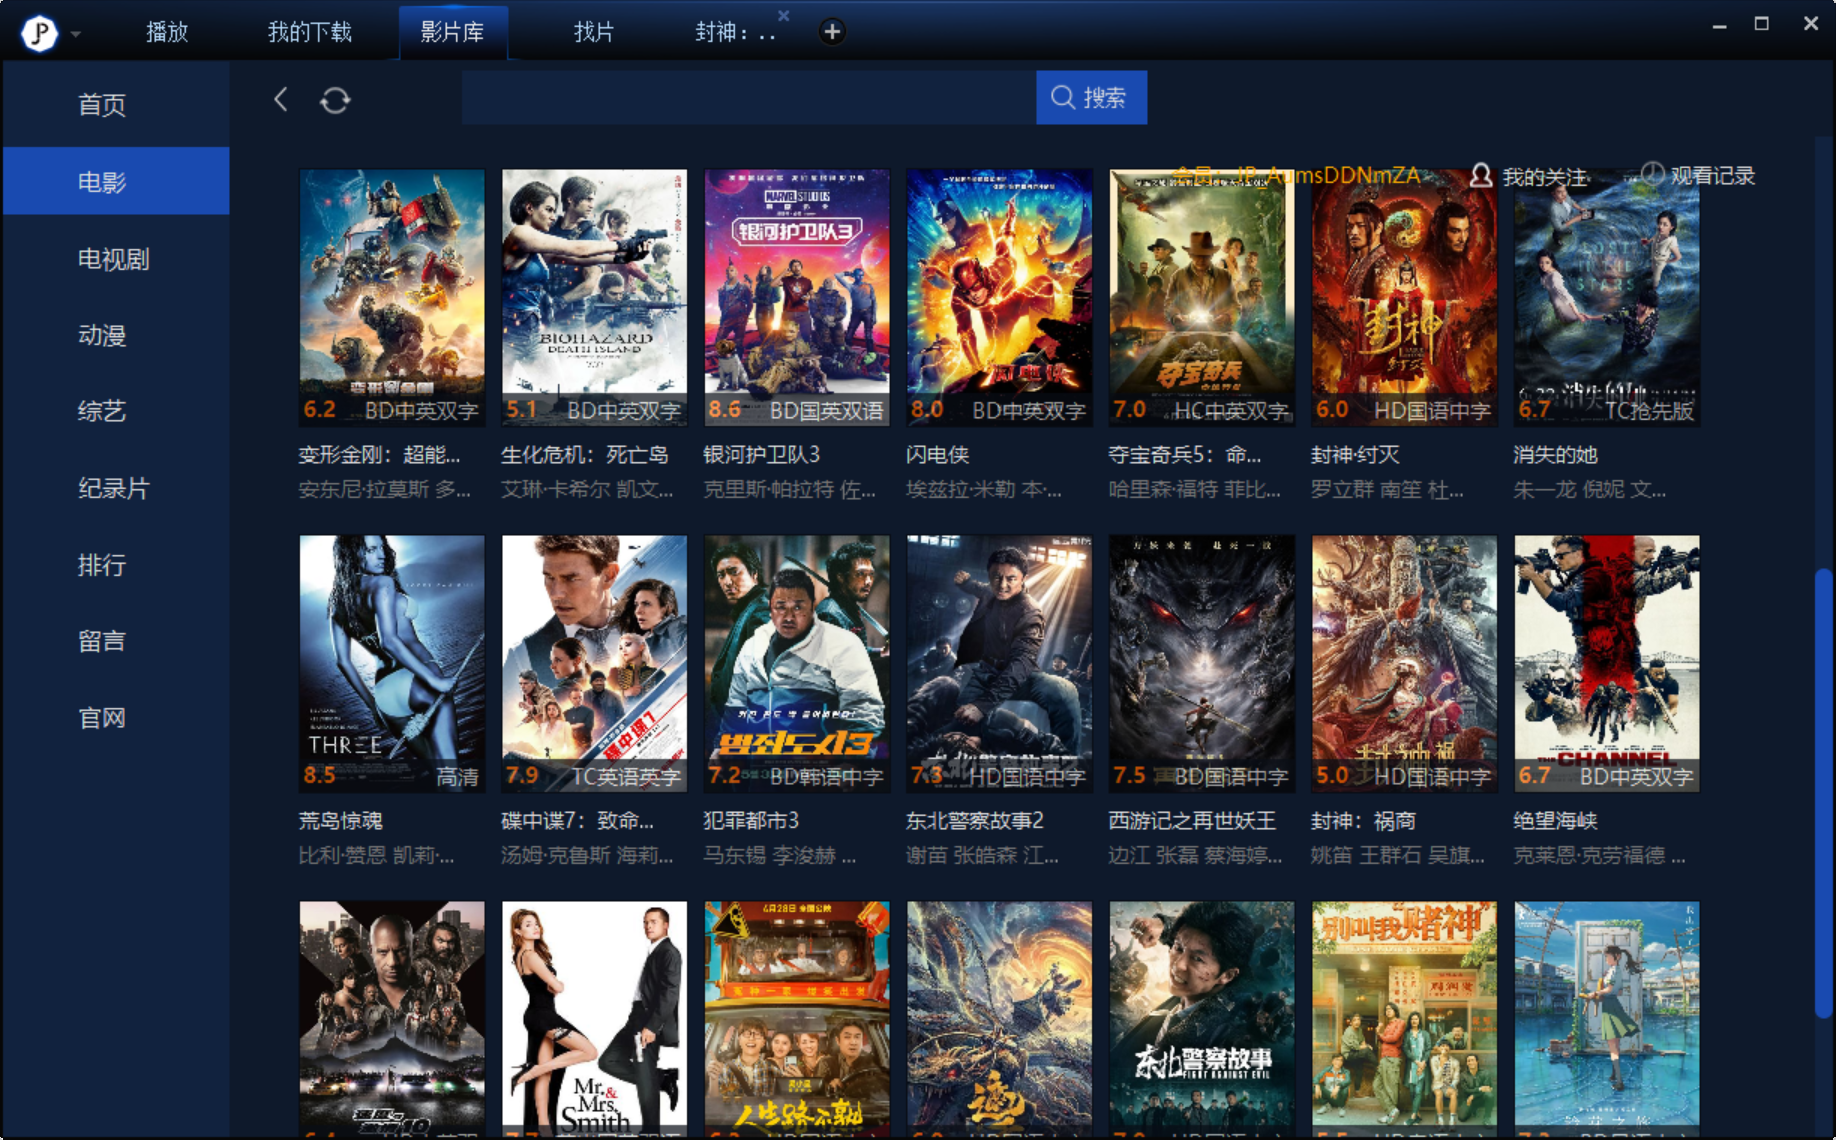
Task: Click the player logo icon
Action: pos(39,33)
